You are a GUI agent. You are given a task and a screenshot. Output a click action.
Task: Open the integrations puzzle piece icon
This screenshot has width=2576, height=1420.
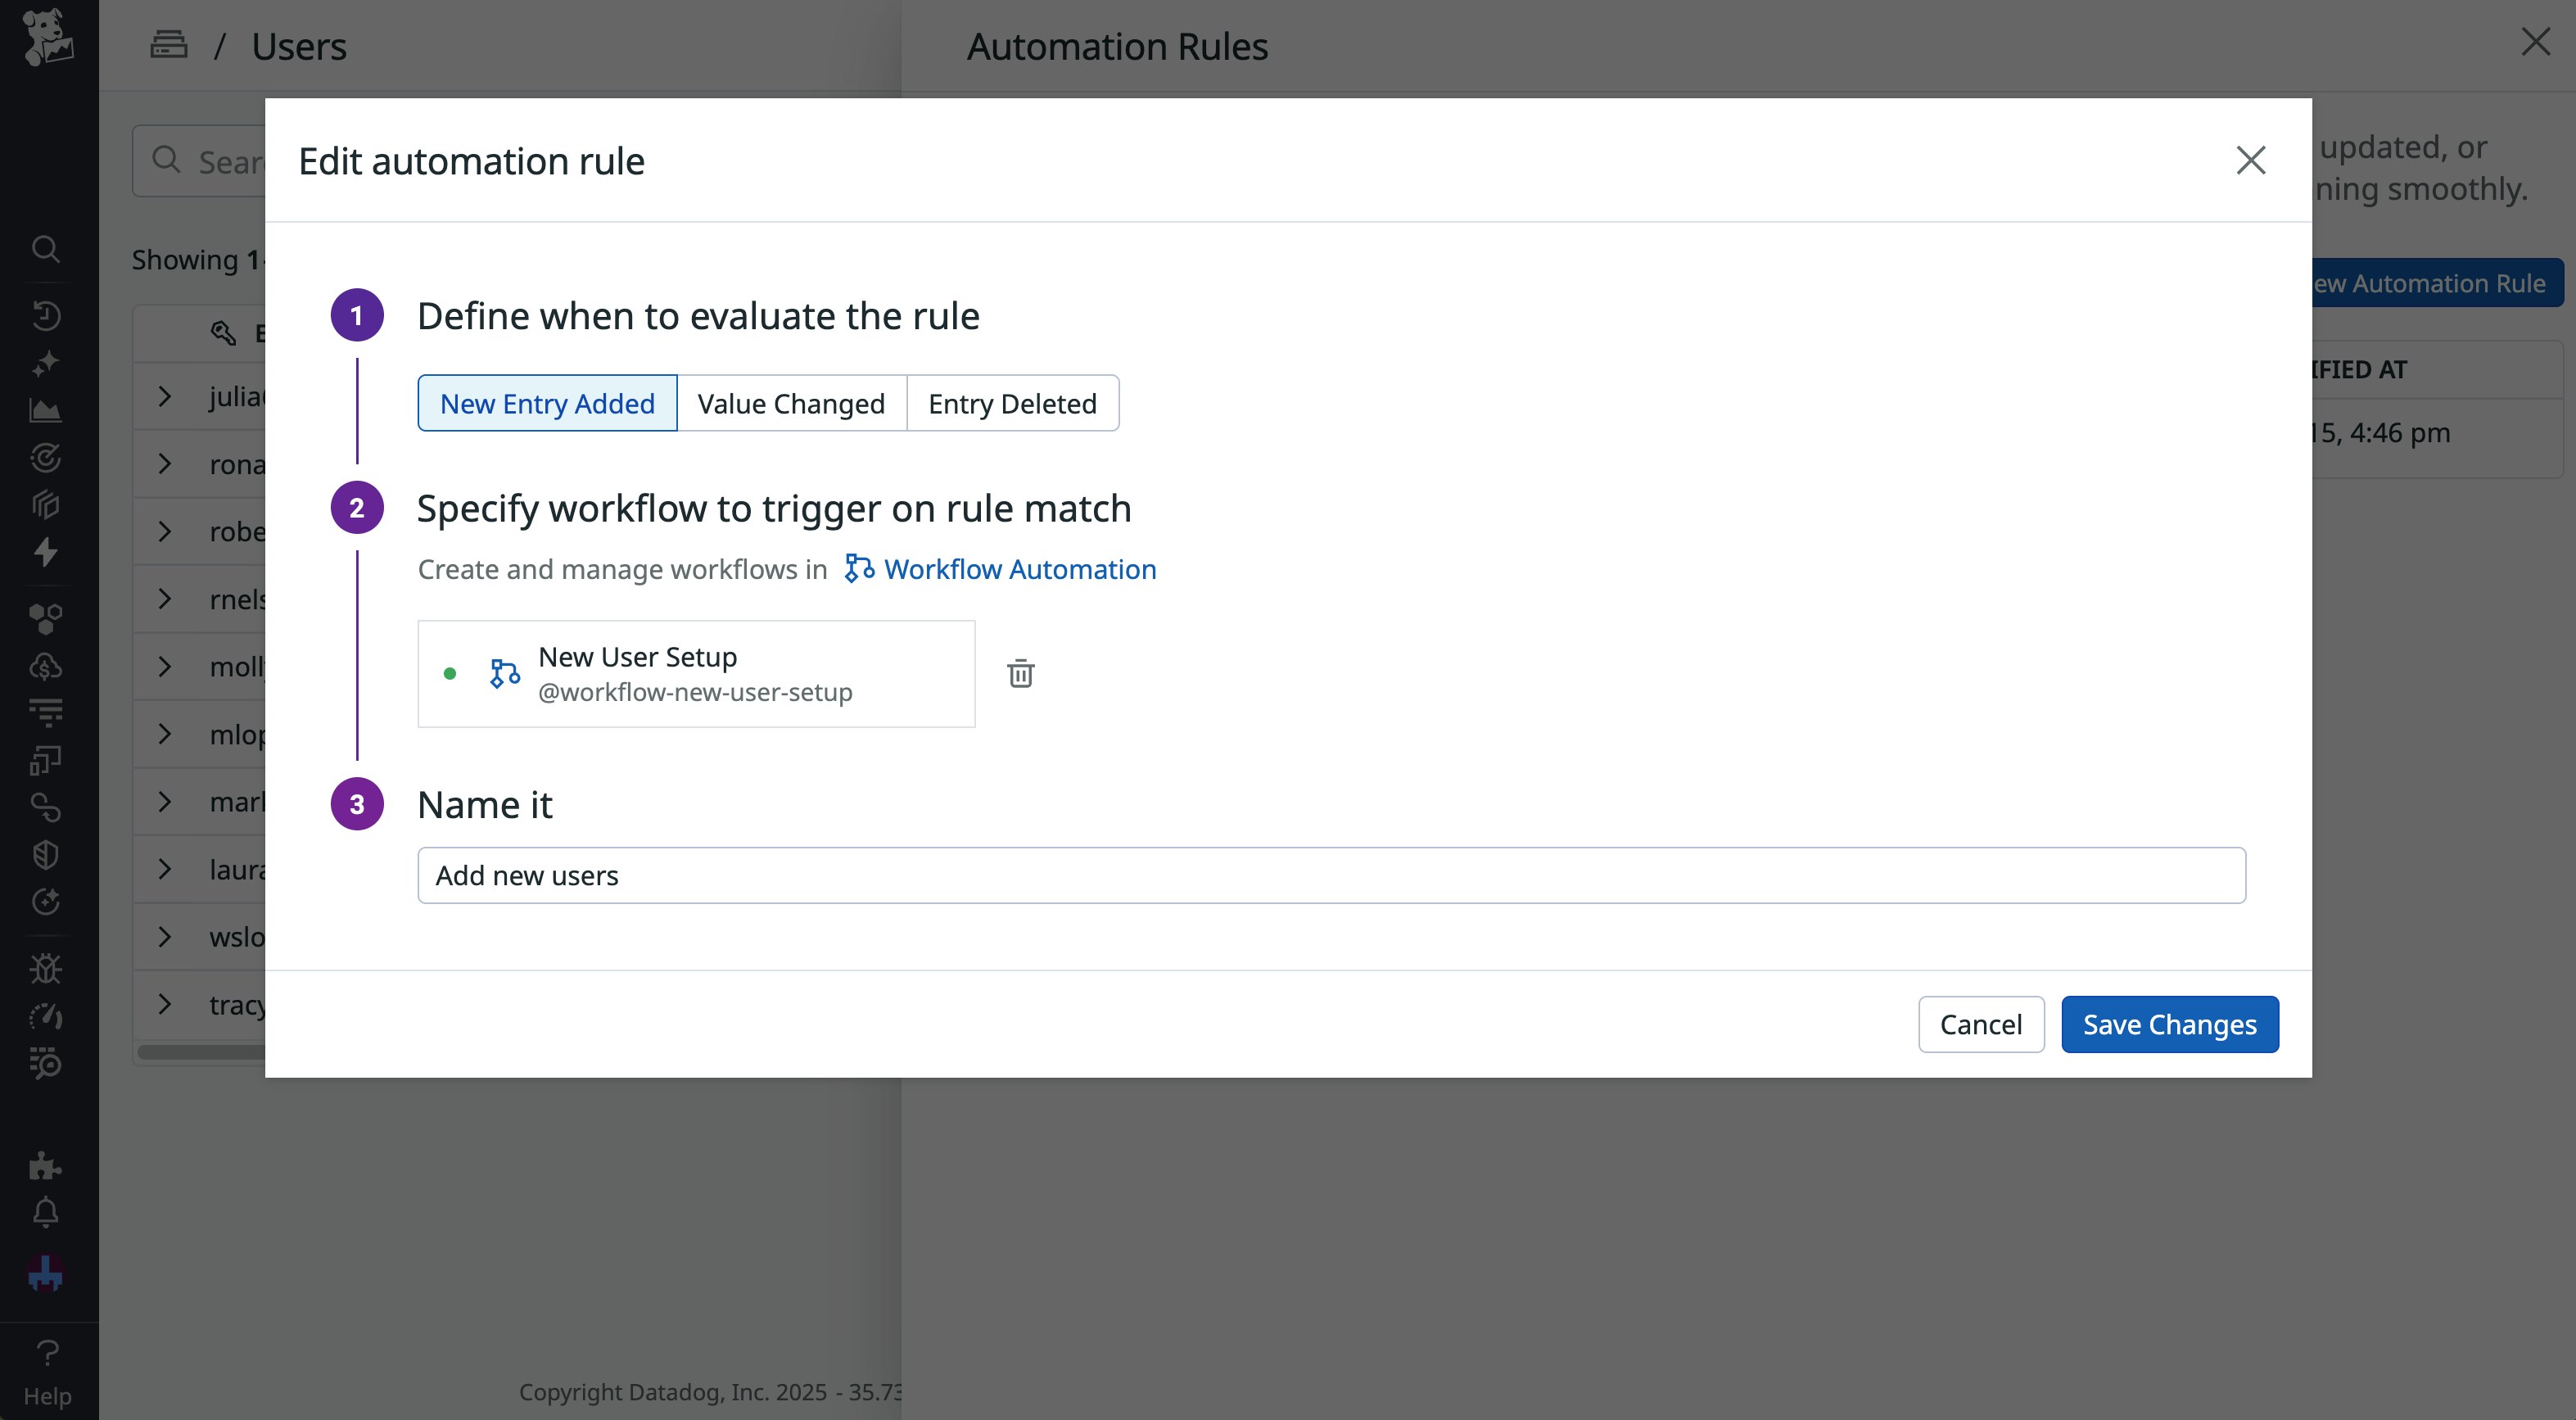[x=46, y=1165]
